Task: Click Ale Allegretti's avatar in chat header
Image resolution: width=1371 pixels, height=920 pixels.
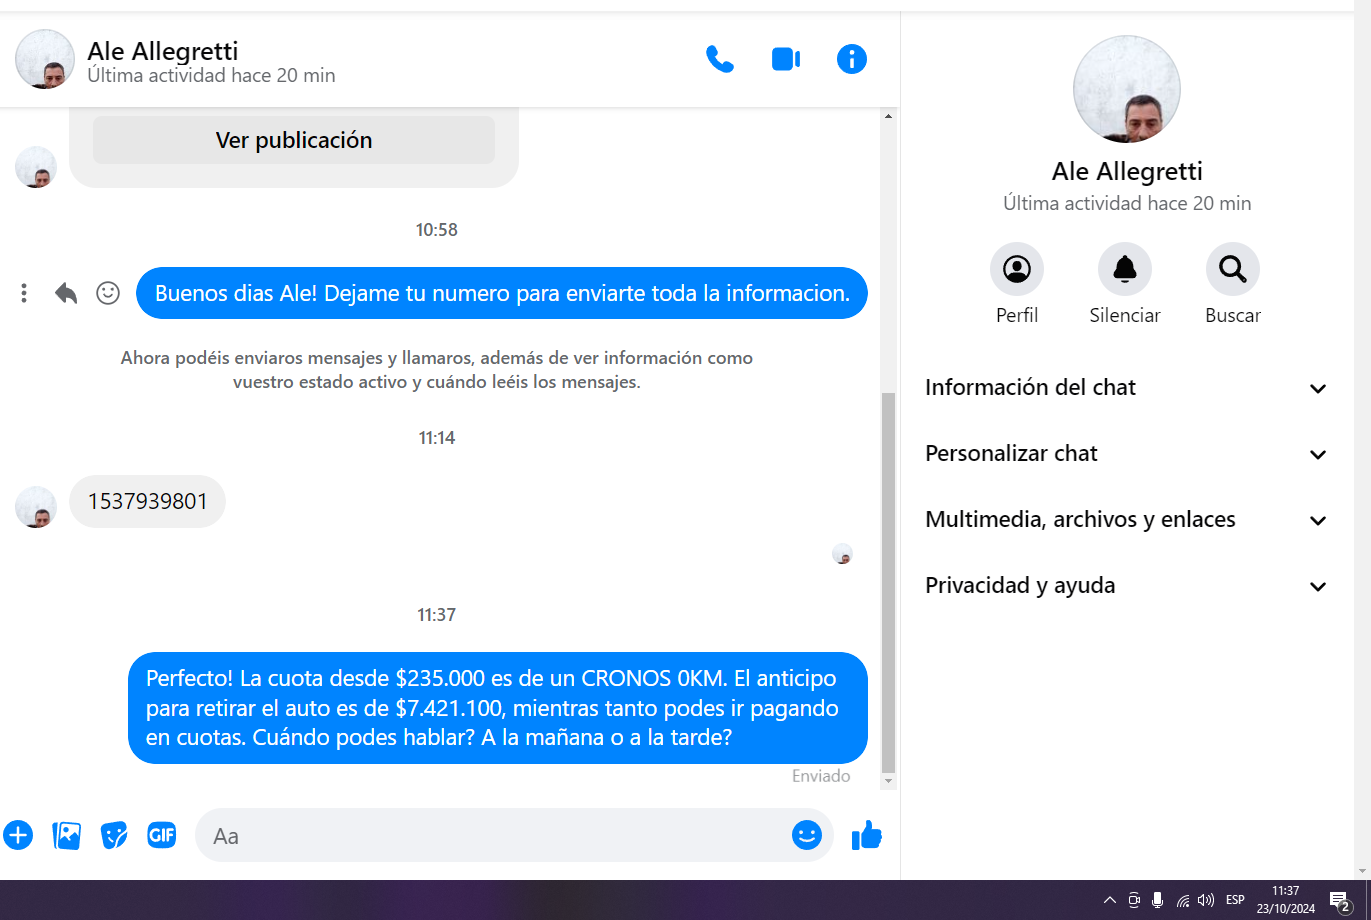Action: pyautogui.click(x=45, y=59)
